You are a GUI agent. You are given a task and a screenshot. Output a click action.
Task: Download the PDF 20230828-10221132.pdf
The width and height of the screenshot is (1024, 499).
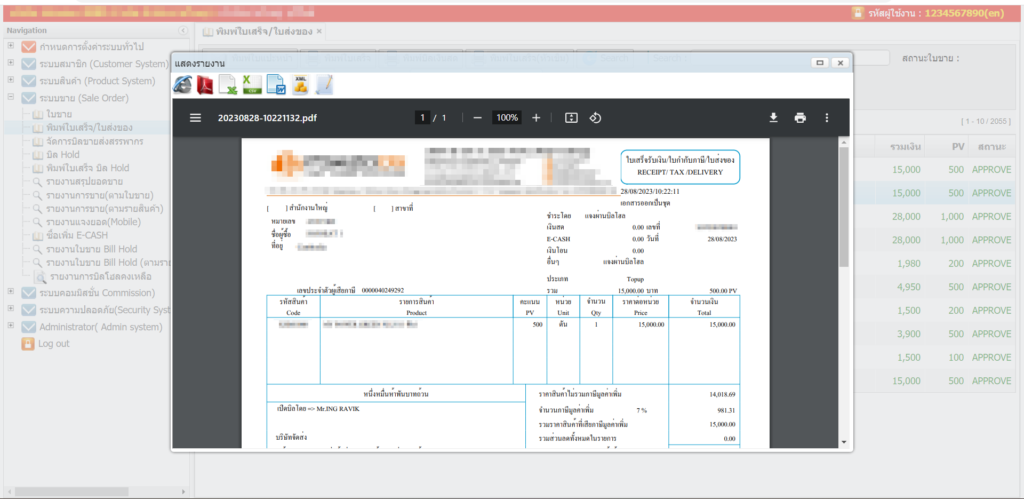(x=773, y=117)
